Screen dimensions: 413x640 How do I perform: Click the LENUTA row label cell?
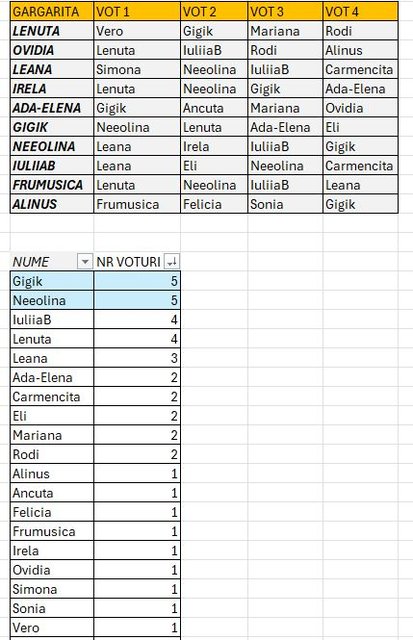click(x=52, y=31)
